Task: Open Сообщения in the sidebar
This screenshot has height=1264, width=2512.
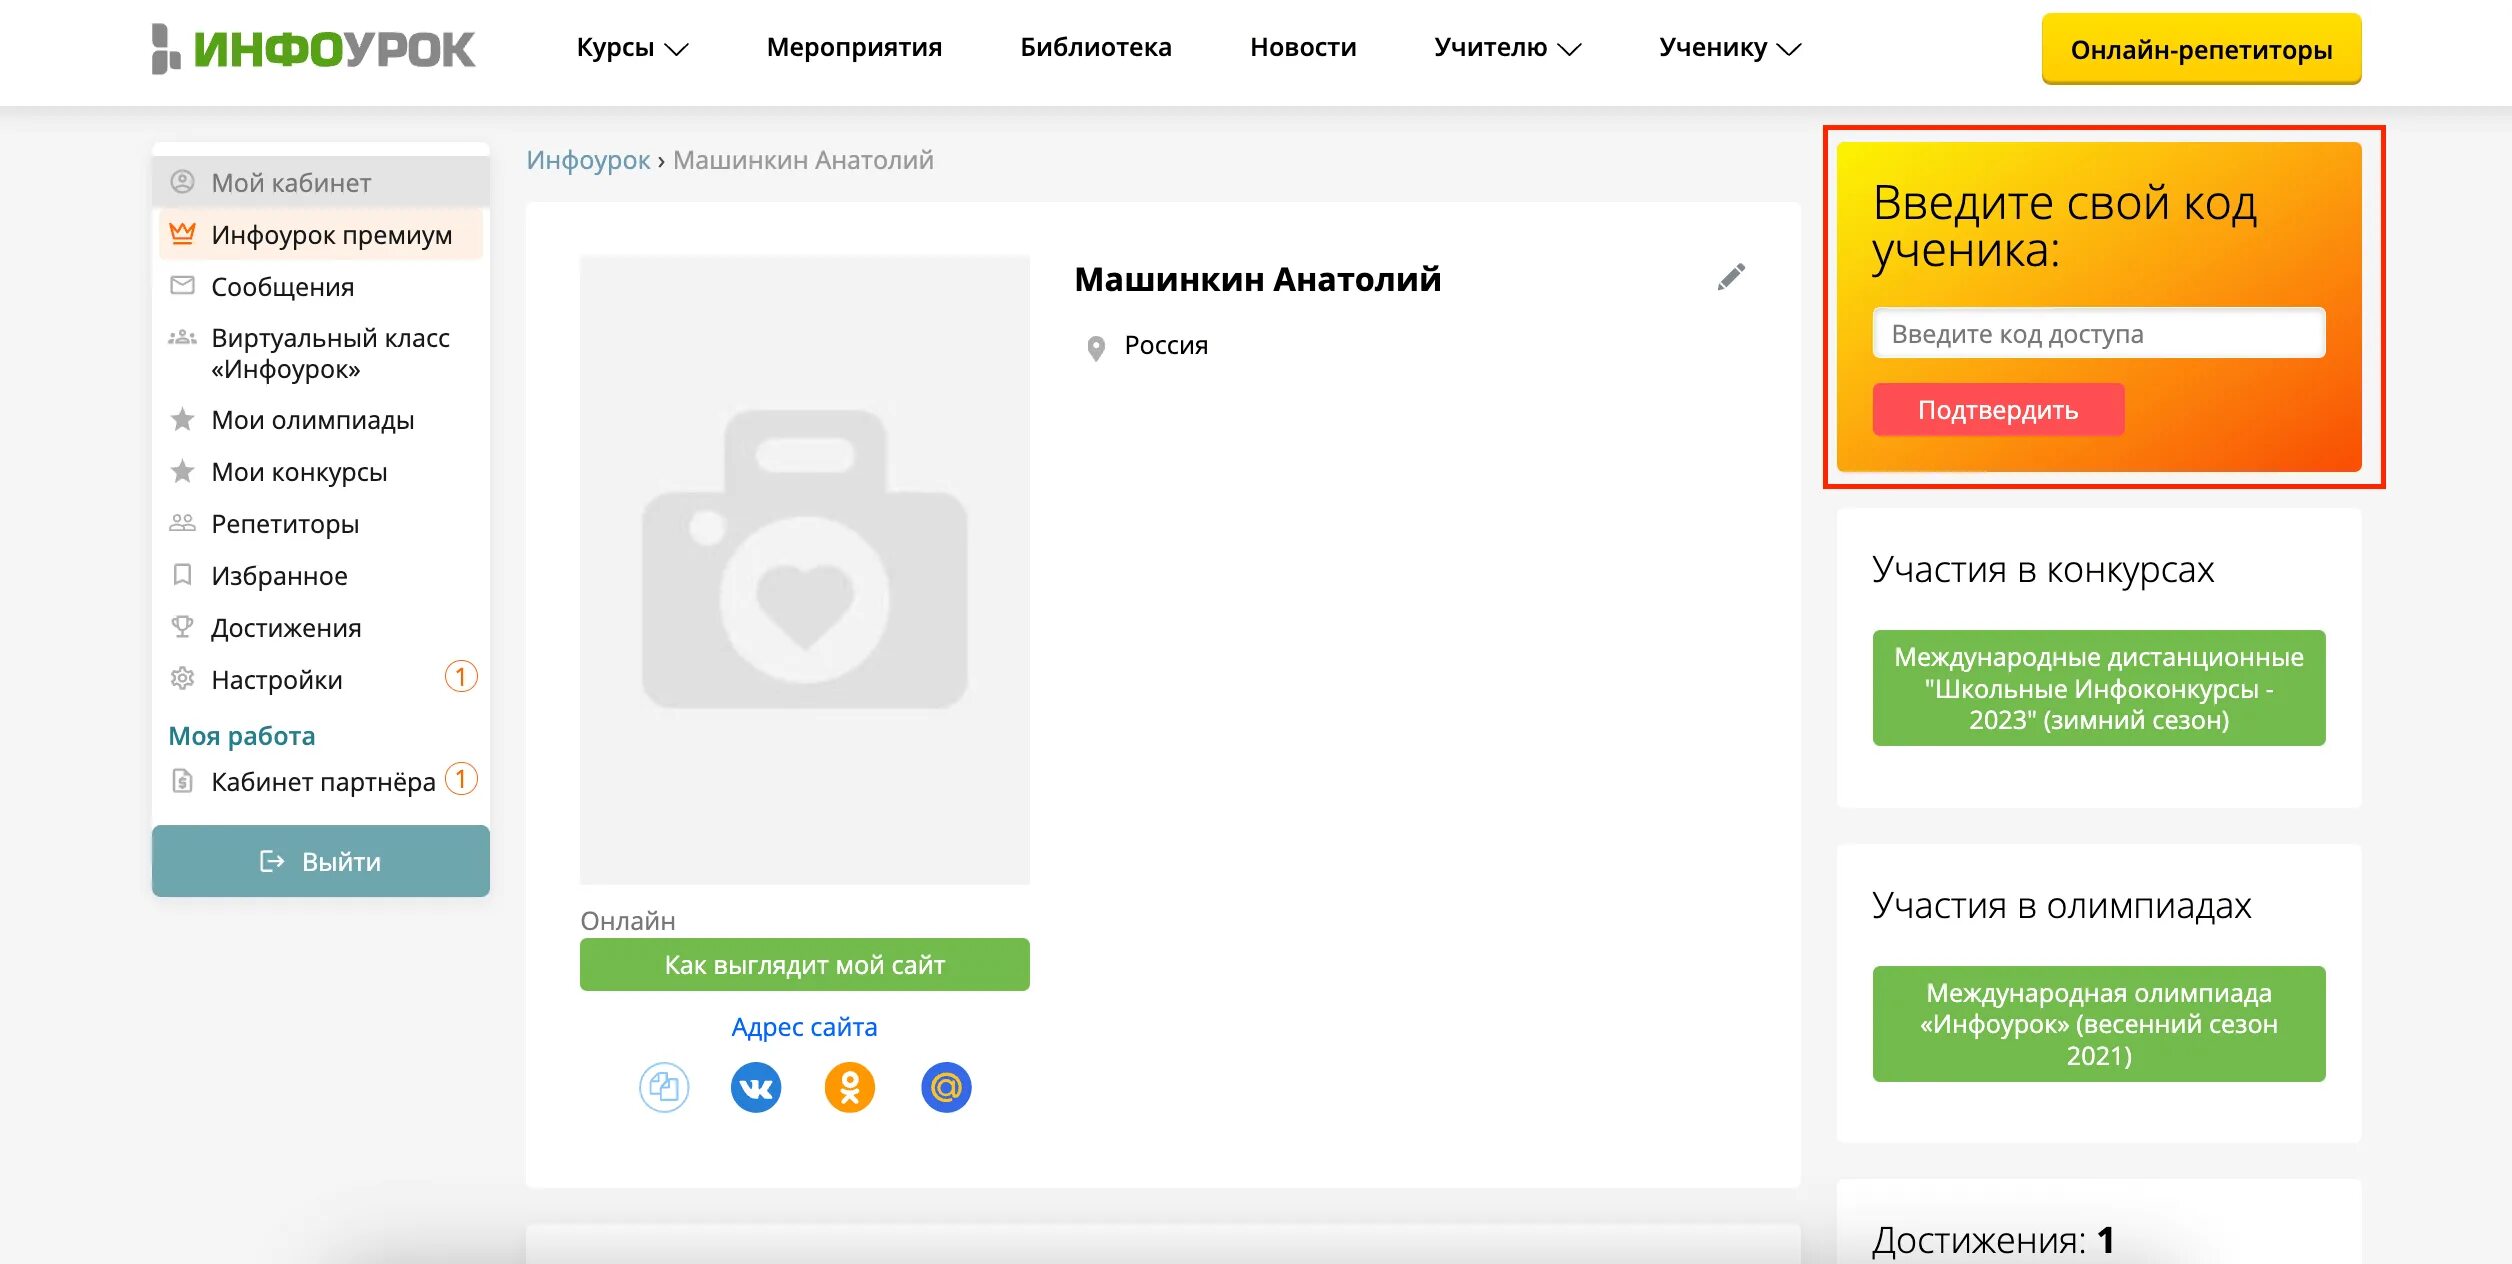Action: coord(282,287)
